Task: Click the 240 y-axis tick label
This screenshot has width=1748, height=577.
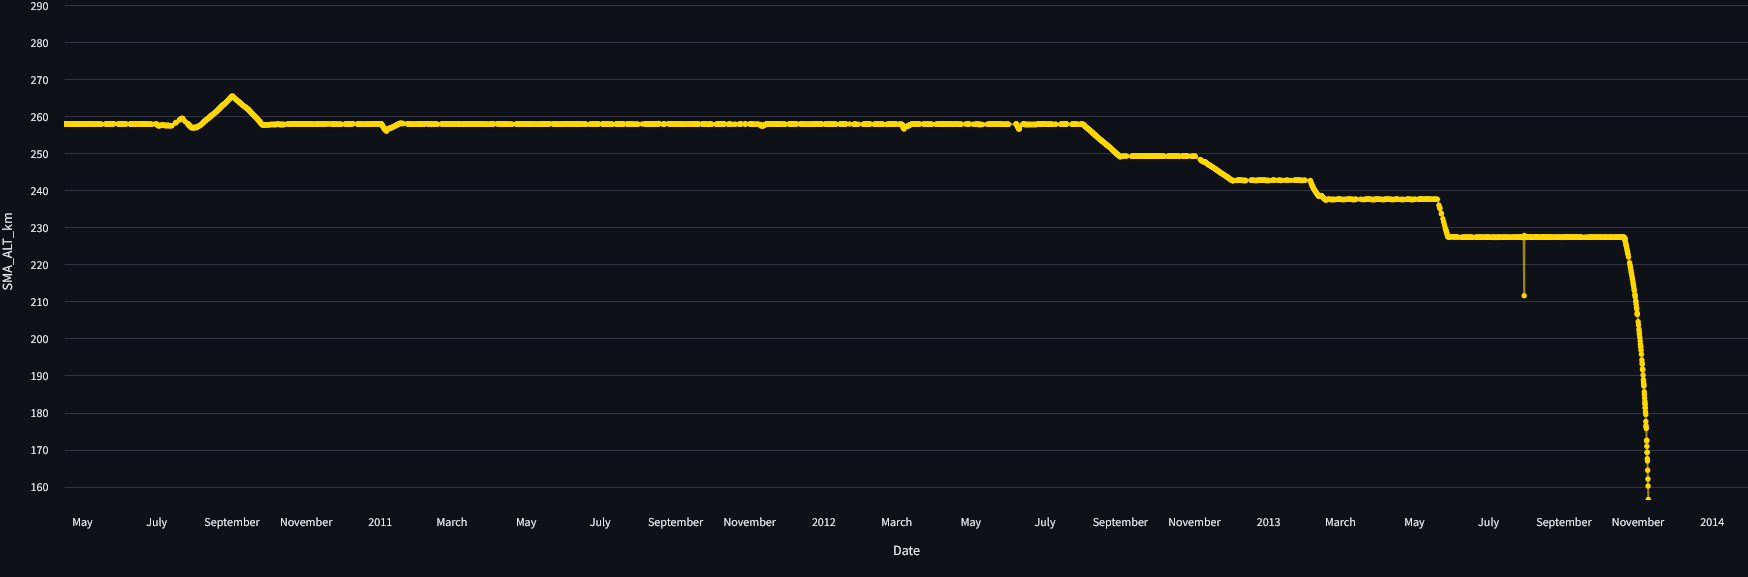Action: (39, 191)
